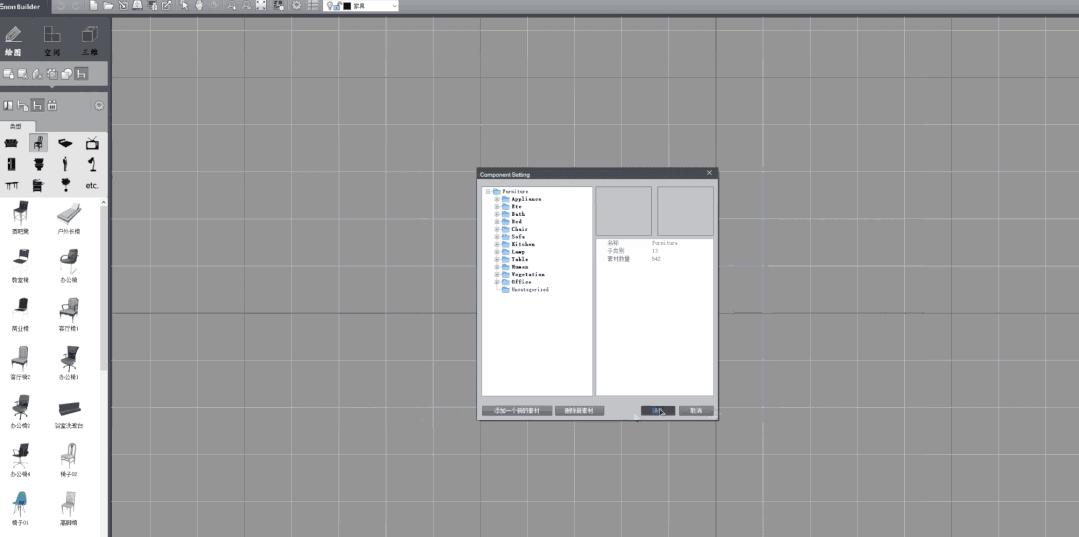Select the toilet category icon

coord(38,165)
